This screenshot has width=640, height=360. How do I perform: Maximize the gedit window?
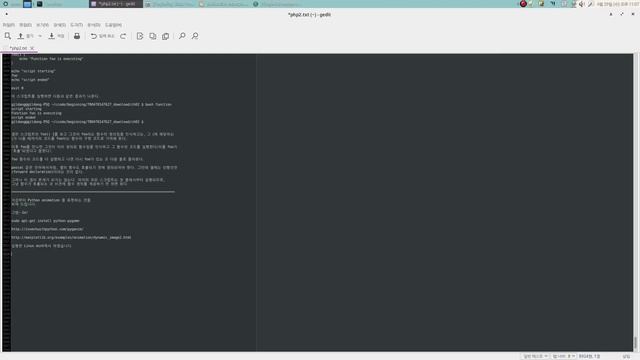pyautogui.click(x=622, y=14)
